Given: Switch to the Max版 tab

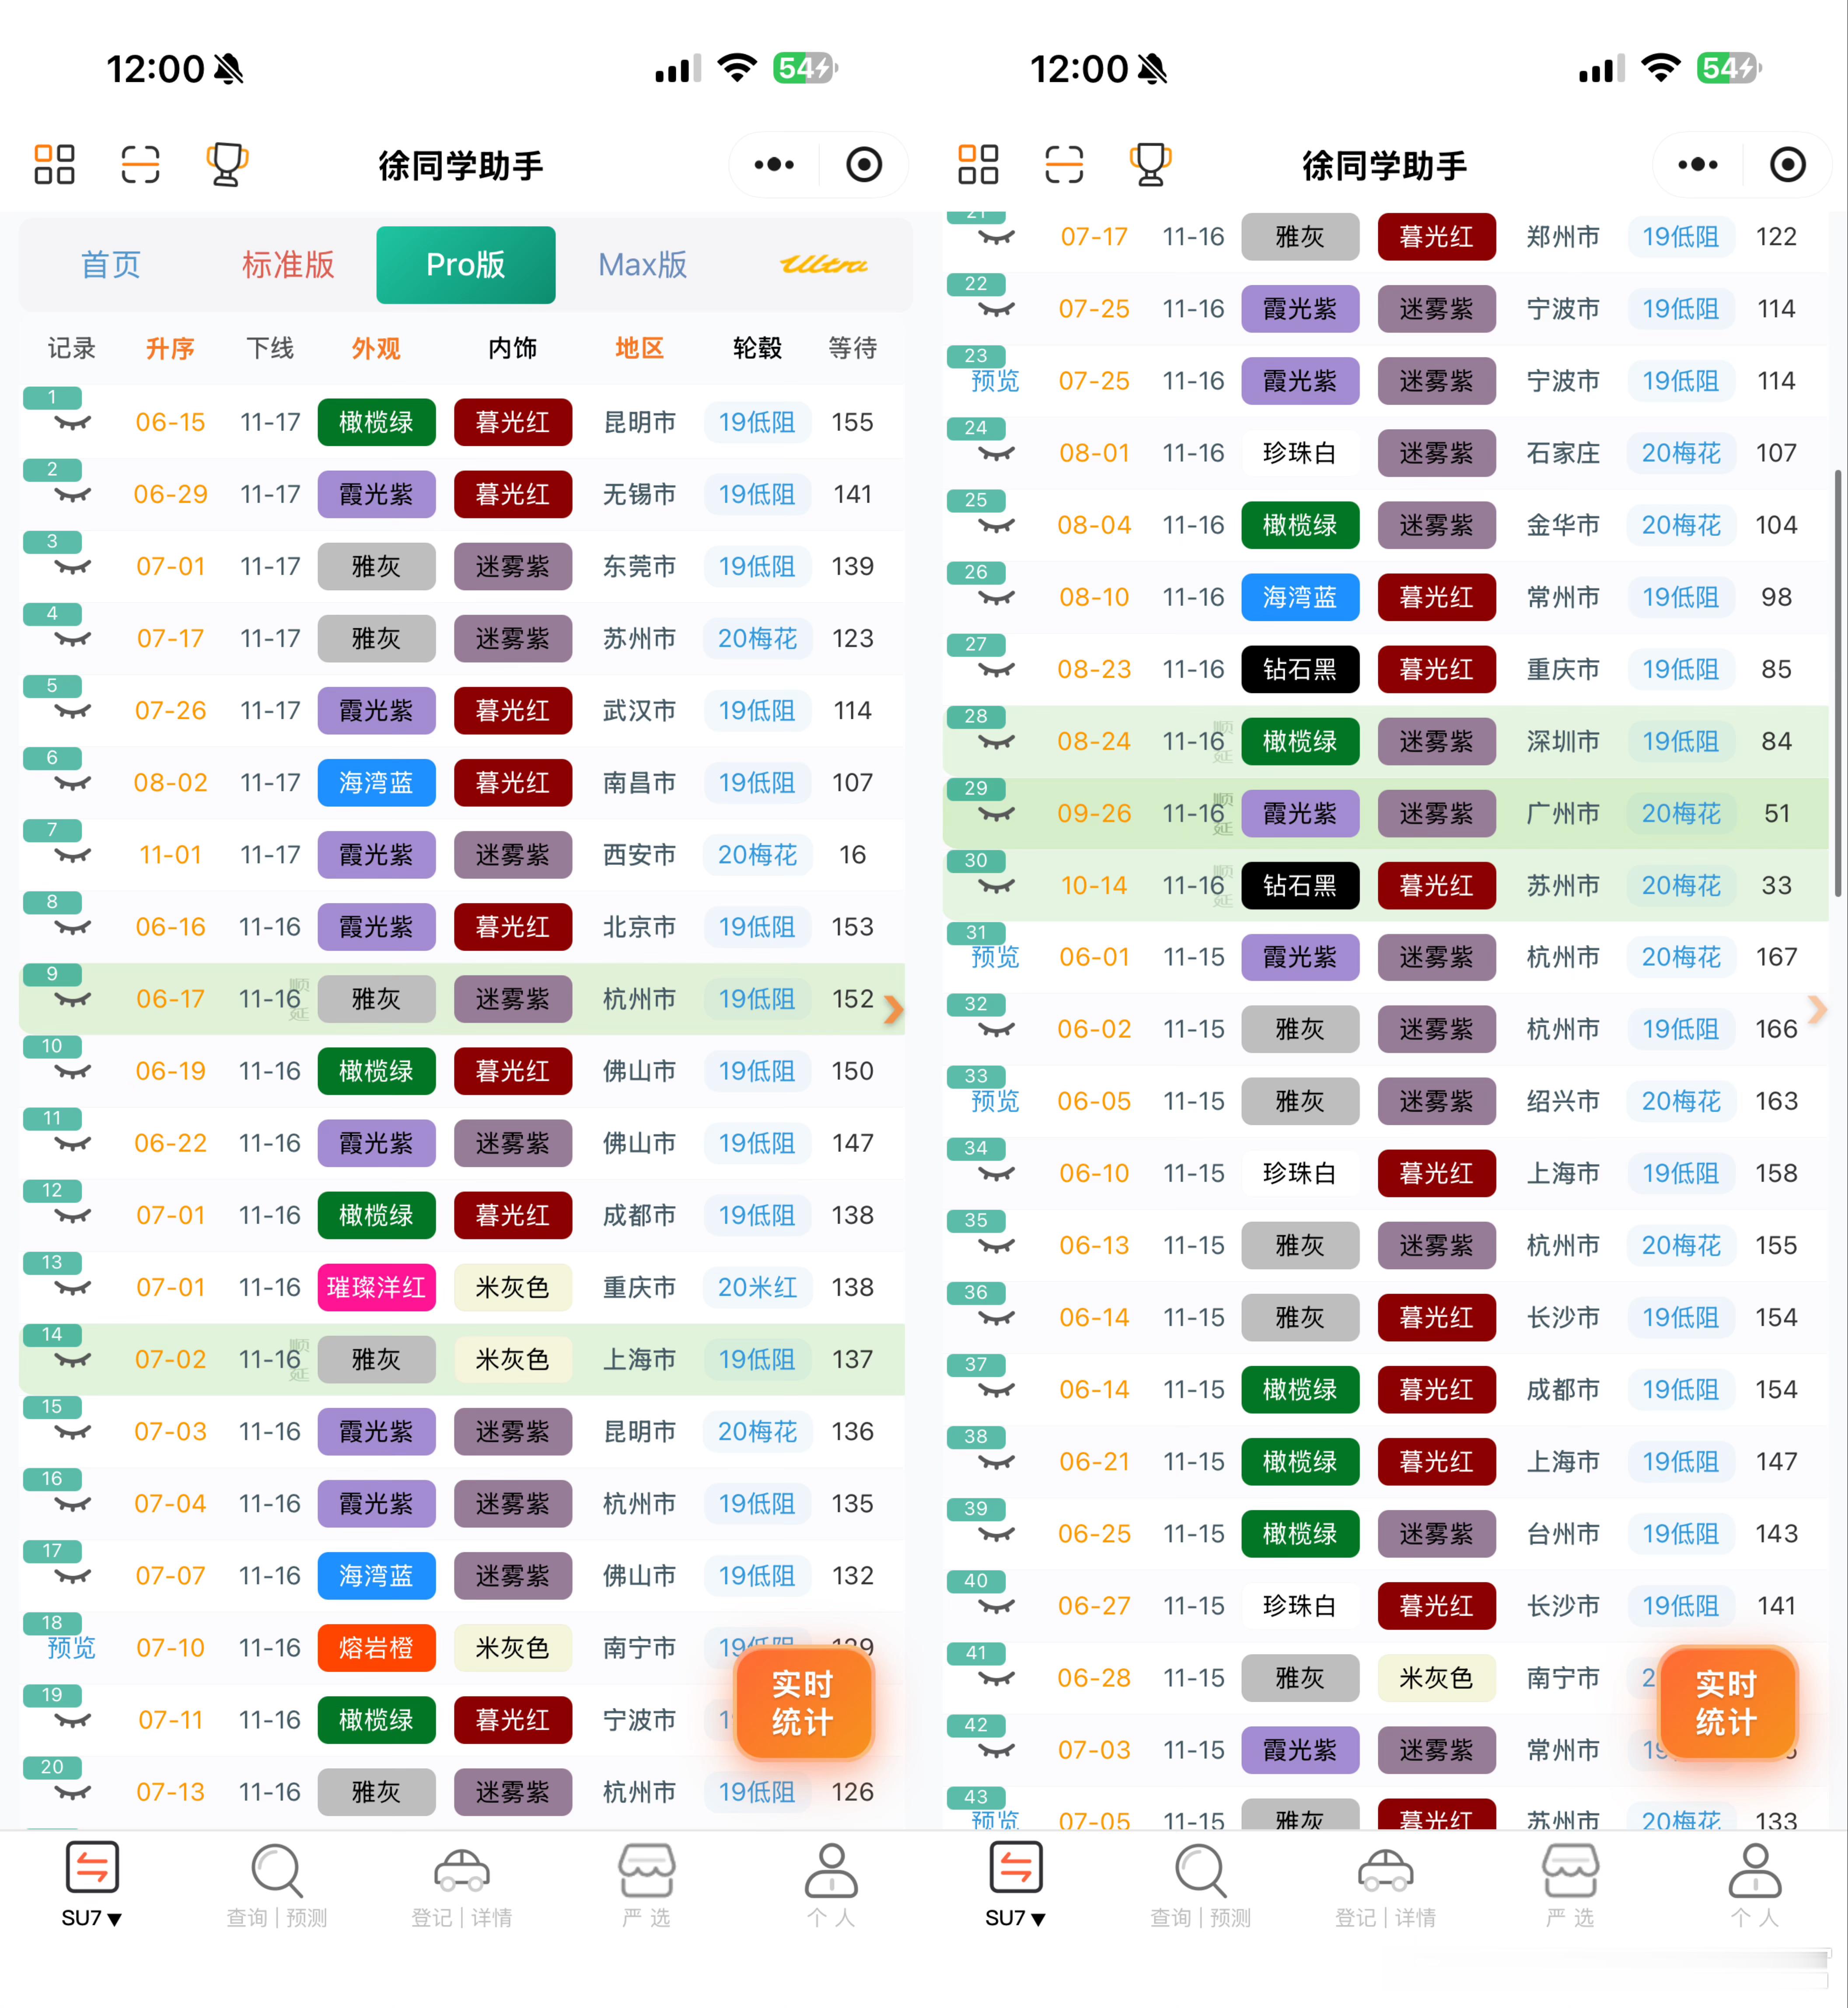Looking at the screenshot, I should [643, 265].
